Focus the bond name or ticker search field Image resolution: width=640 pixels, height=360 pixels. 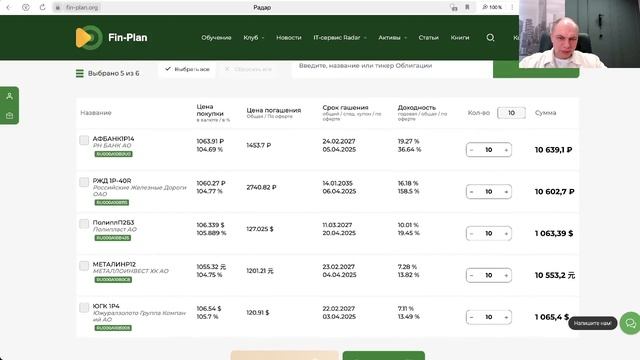pos(392,68)
